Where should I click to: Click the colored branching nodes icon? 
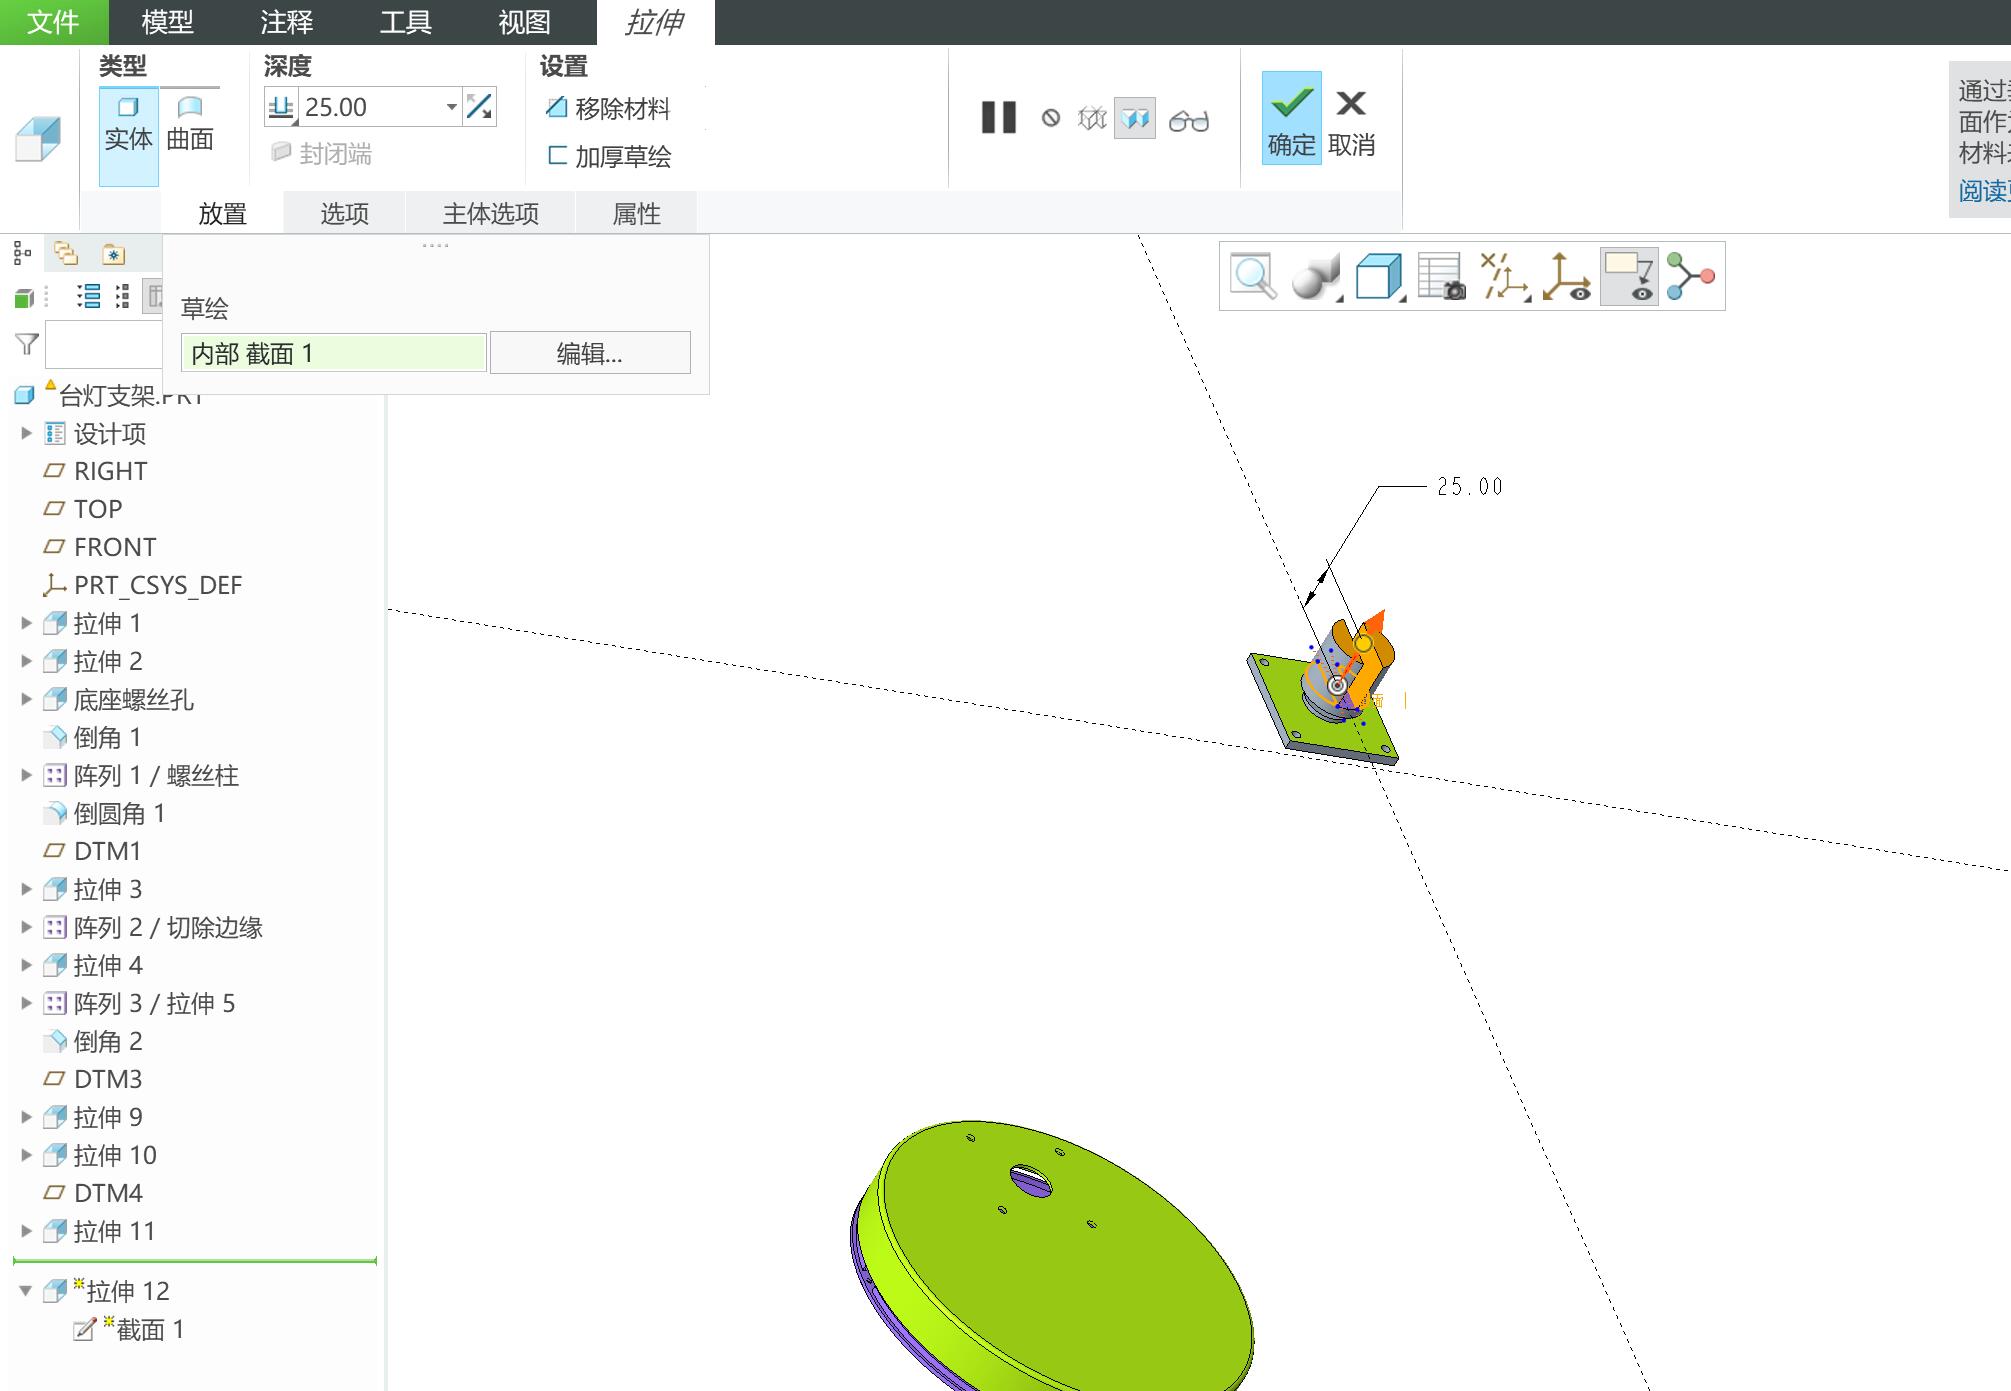(x=1691, y=276)
